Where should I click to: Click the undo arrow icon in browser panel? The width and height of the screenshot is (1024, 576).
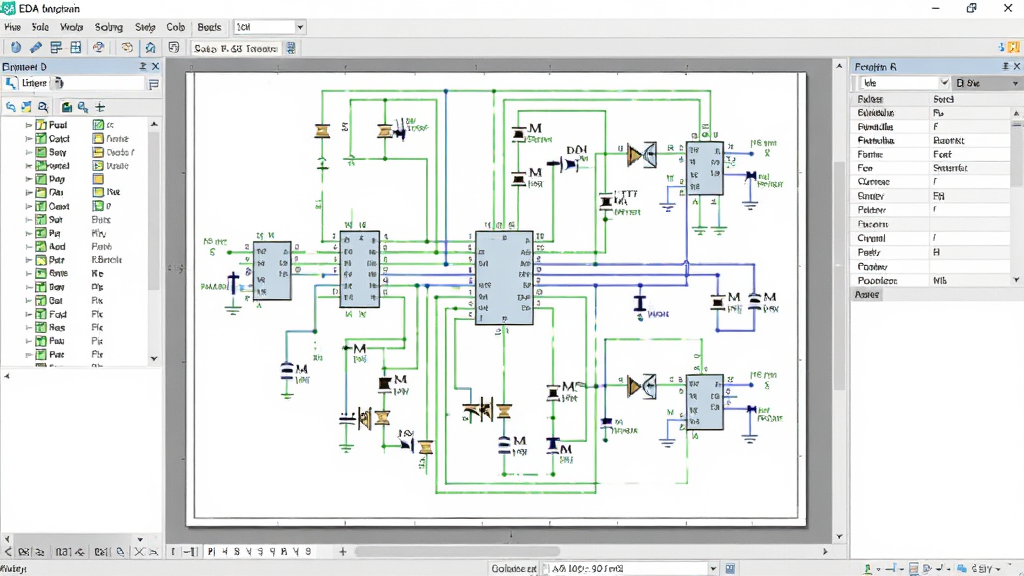point(11,107)
